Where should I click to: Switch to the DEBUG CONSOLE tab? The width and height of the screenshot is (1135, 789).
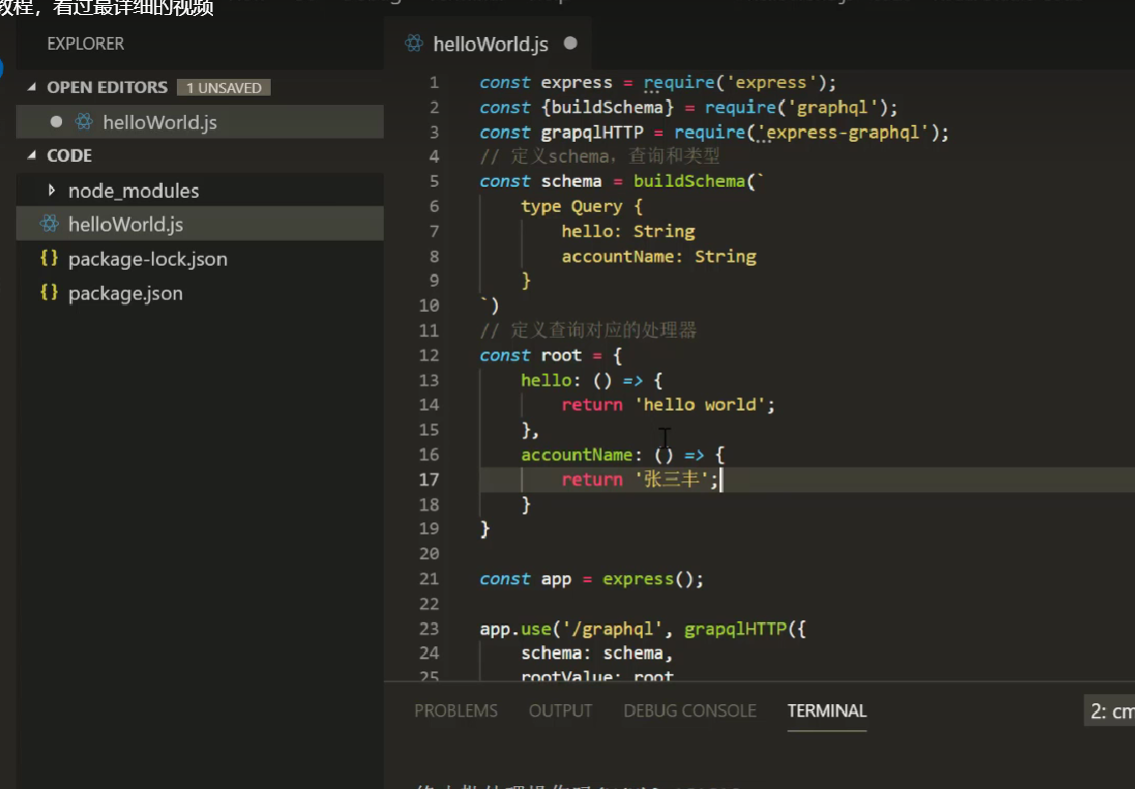point(690,711)
